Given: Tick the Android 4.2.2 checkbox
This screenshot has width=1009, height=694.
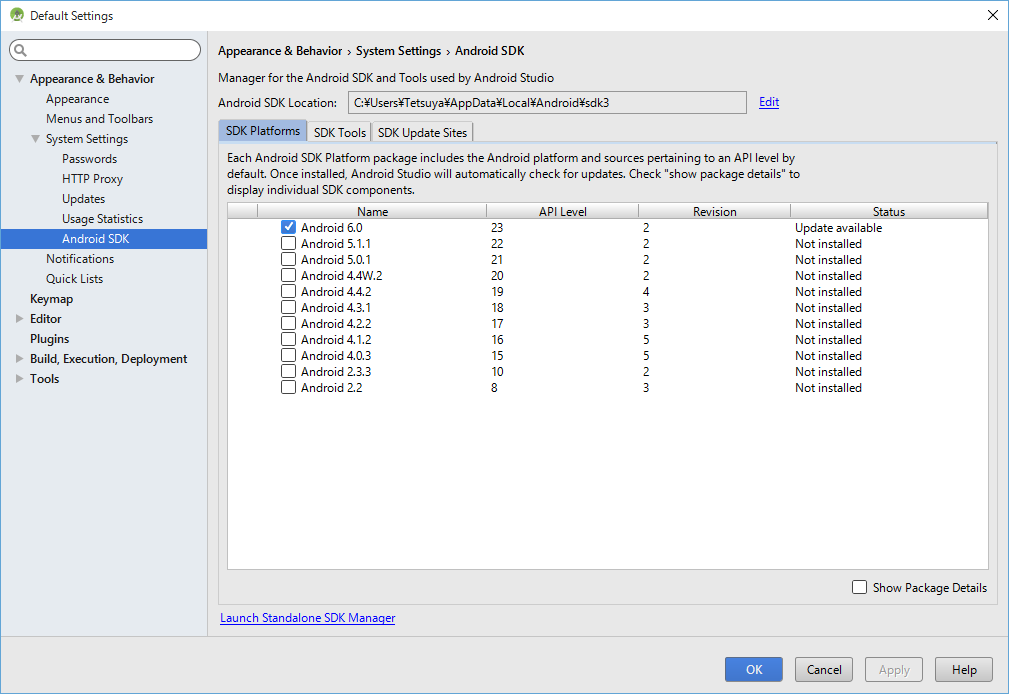Looking at the screenshot, I should tap(288, 324).
